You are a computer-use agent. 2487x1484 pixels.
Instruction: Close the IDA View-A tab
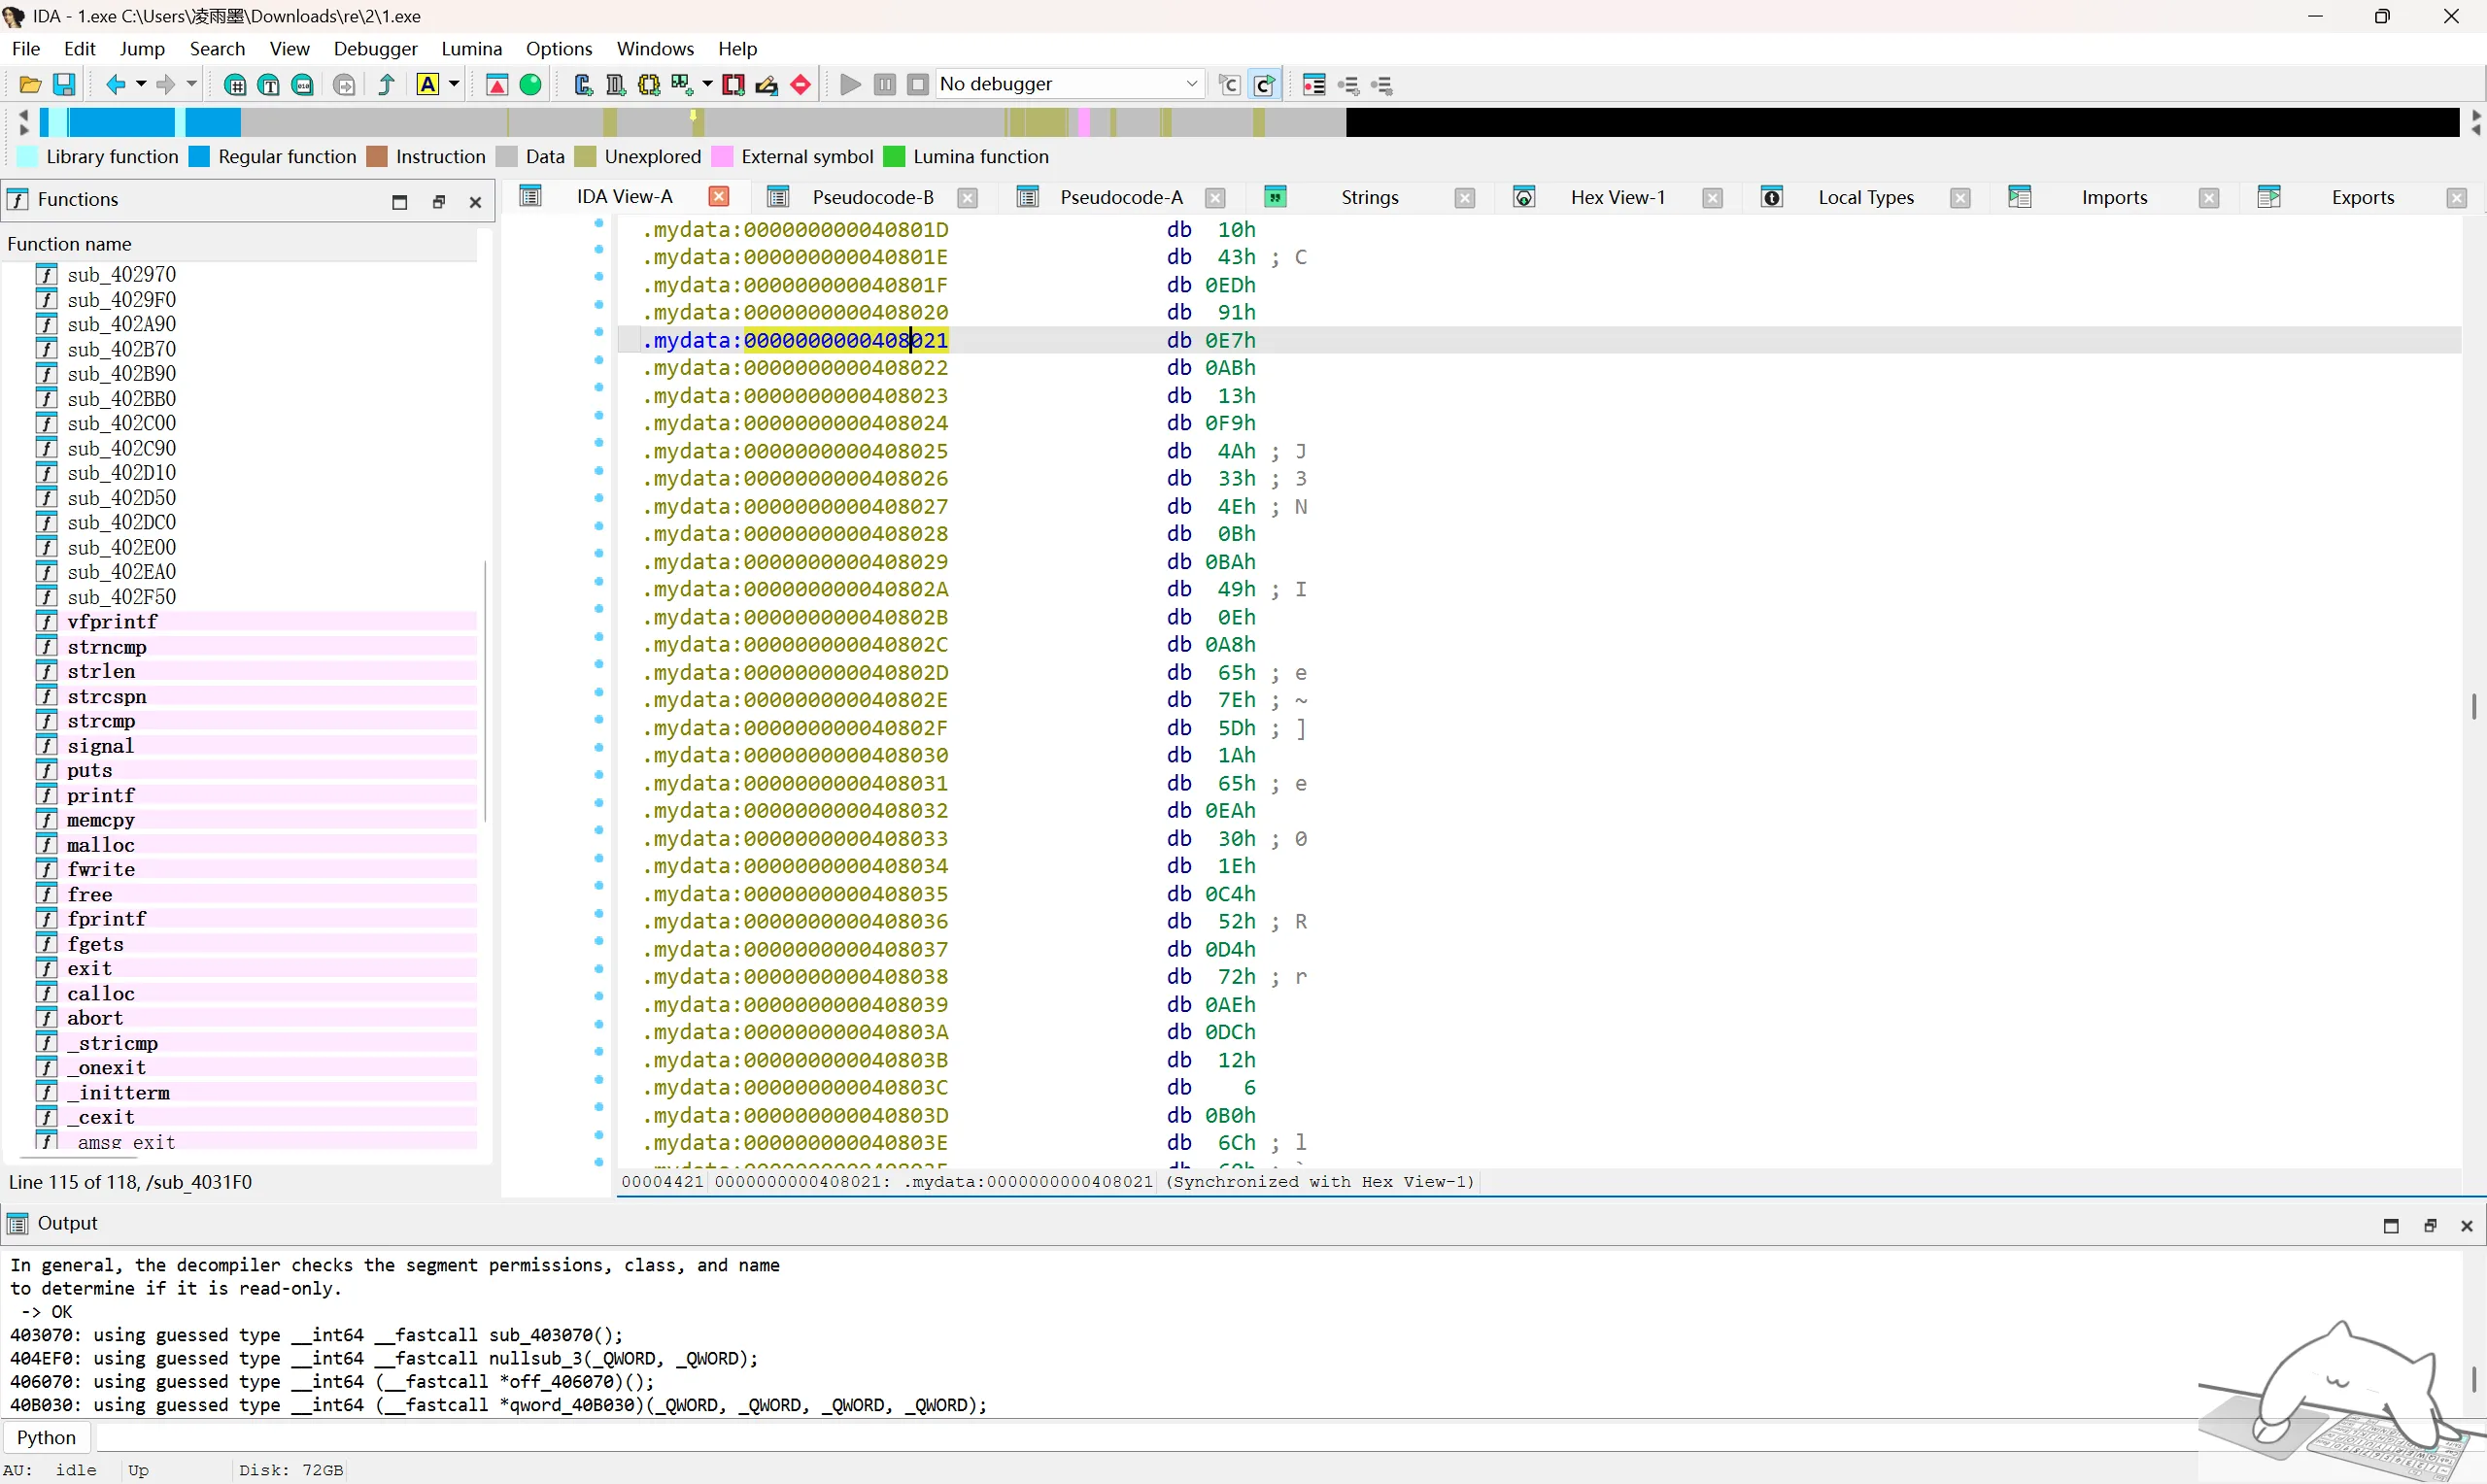pos(719,196)
